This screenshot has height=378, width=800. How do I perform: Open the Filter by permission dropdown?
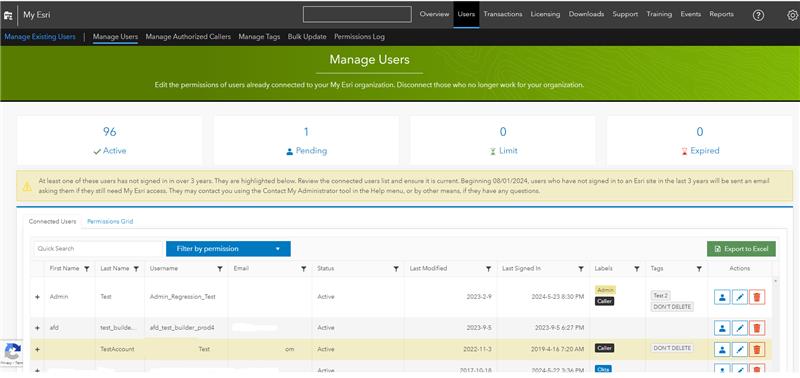228,249
